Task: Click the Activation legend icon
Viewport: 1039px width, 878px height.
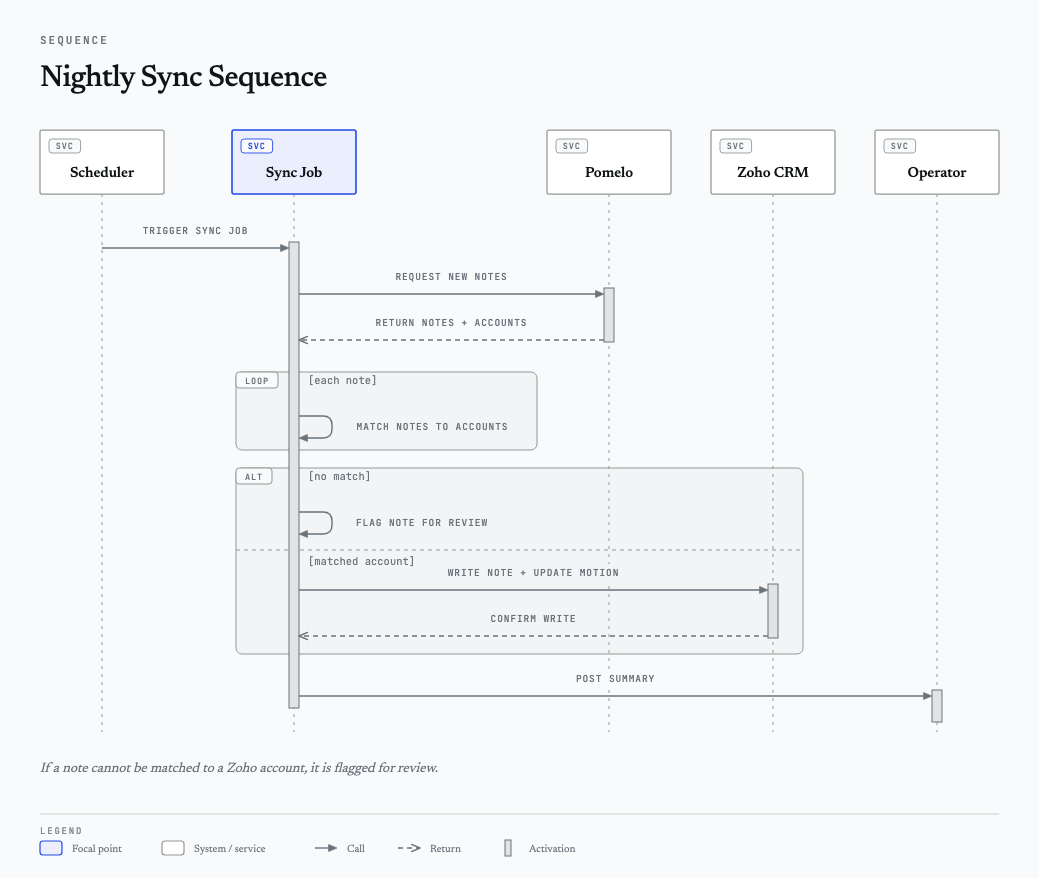Action: pyautogui.click(x=508, y=848)
